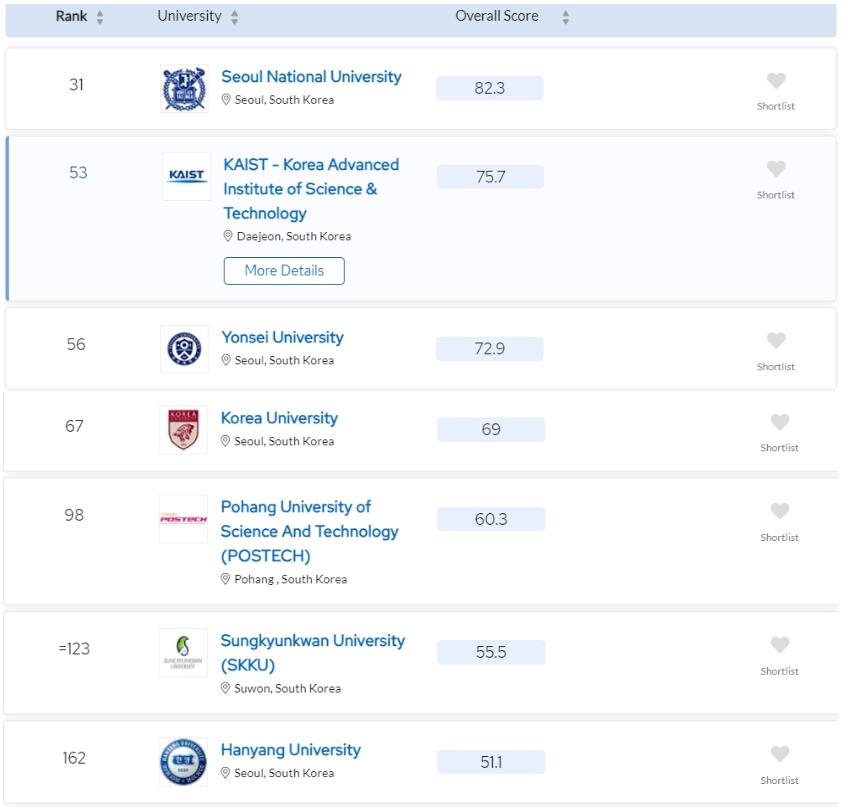This screenshot has height=807, width=842.
Task: Click Suwon, South Korea location text
Action: 287,688
